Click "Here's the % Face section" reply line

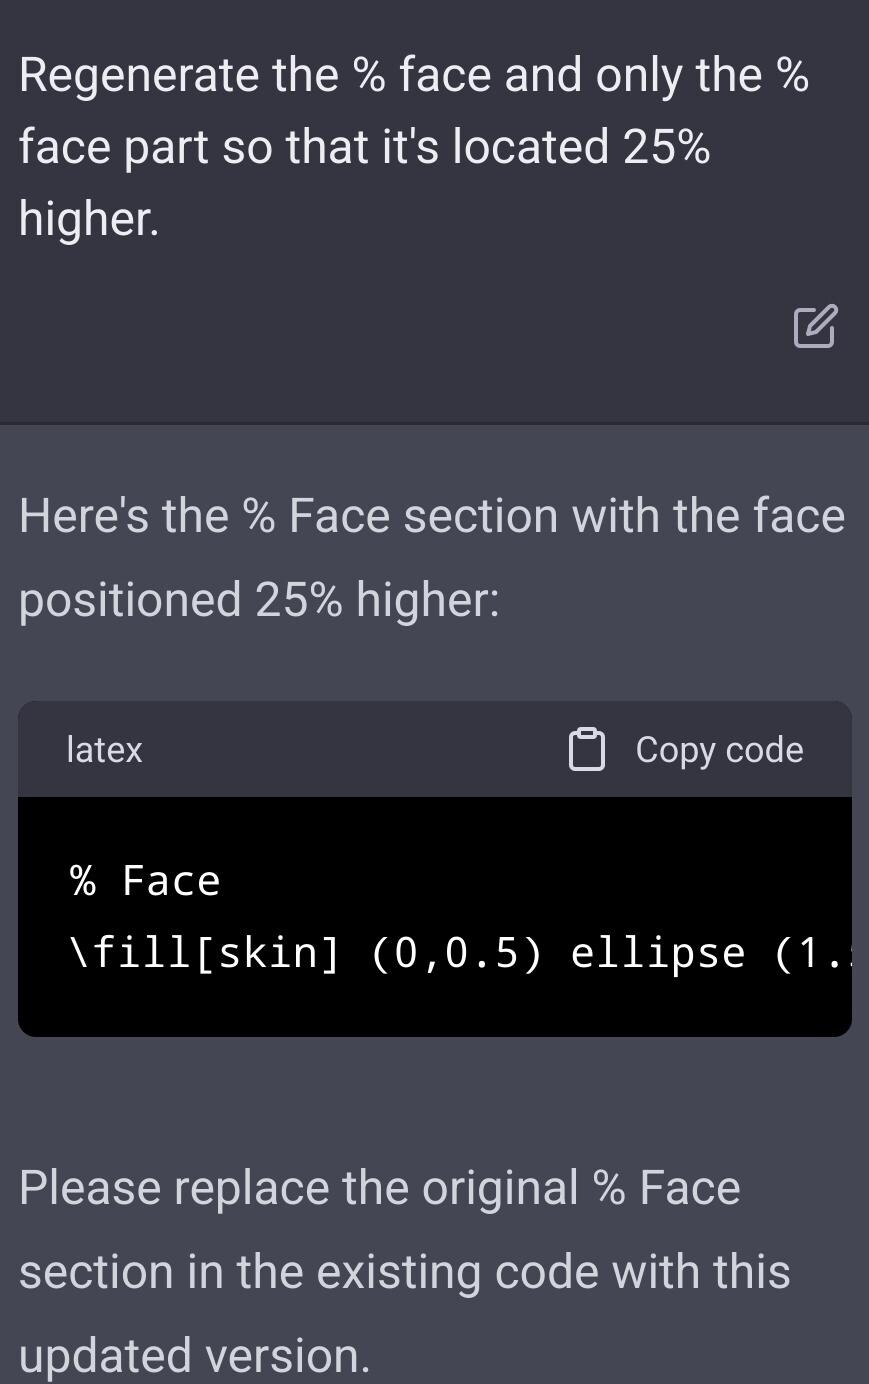coord(431,516)
